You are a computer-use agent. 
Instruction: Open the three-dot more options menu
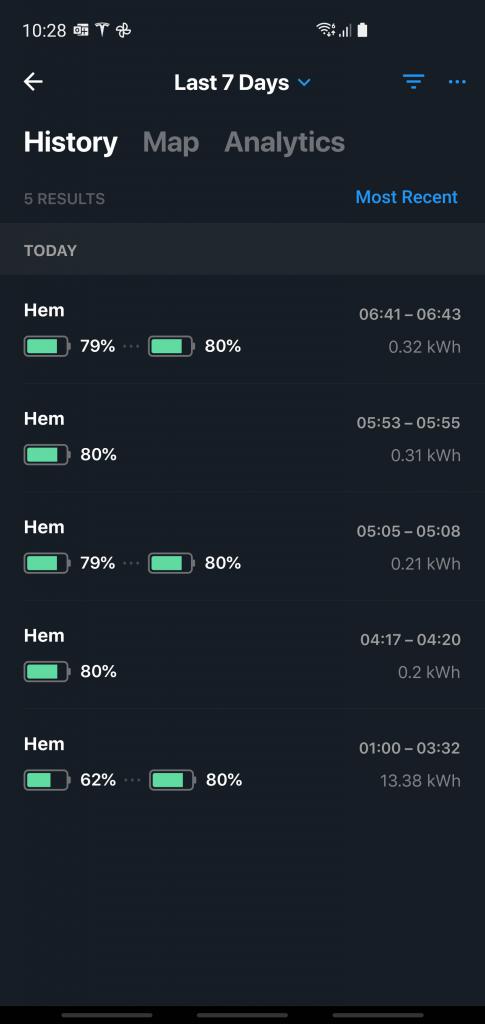457,82
